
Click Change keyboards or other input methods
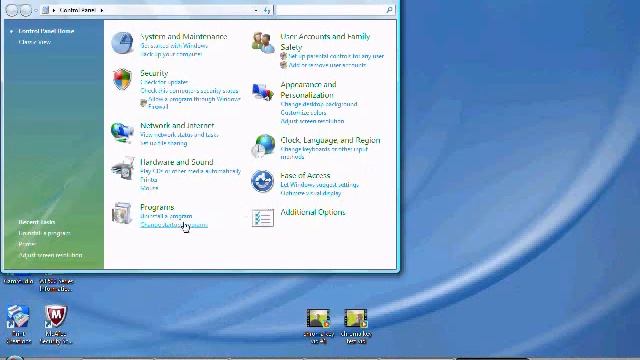pos(324,153)
